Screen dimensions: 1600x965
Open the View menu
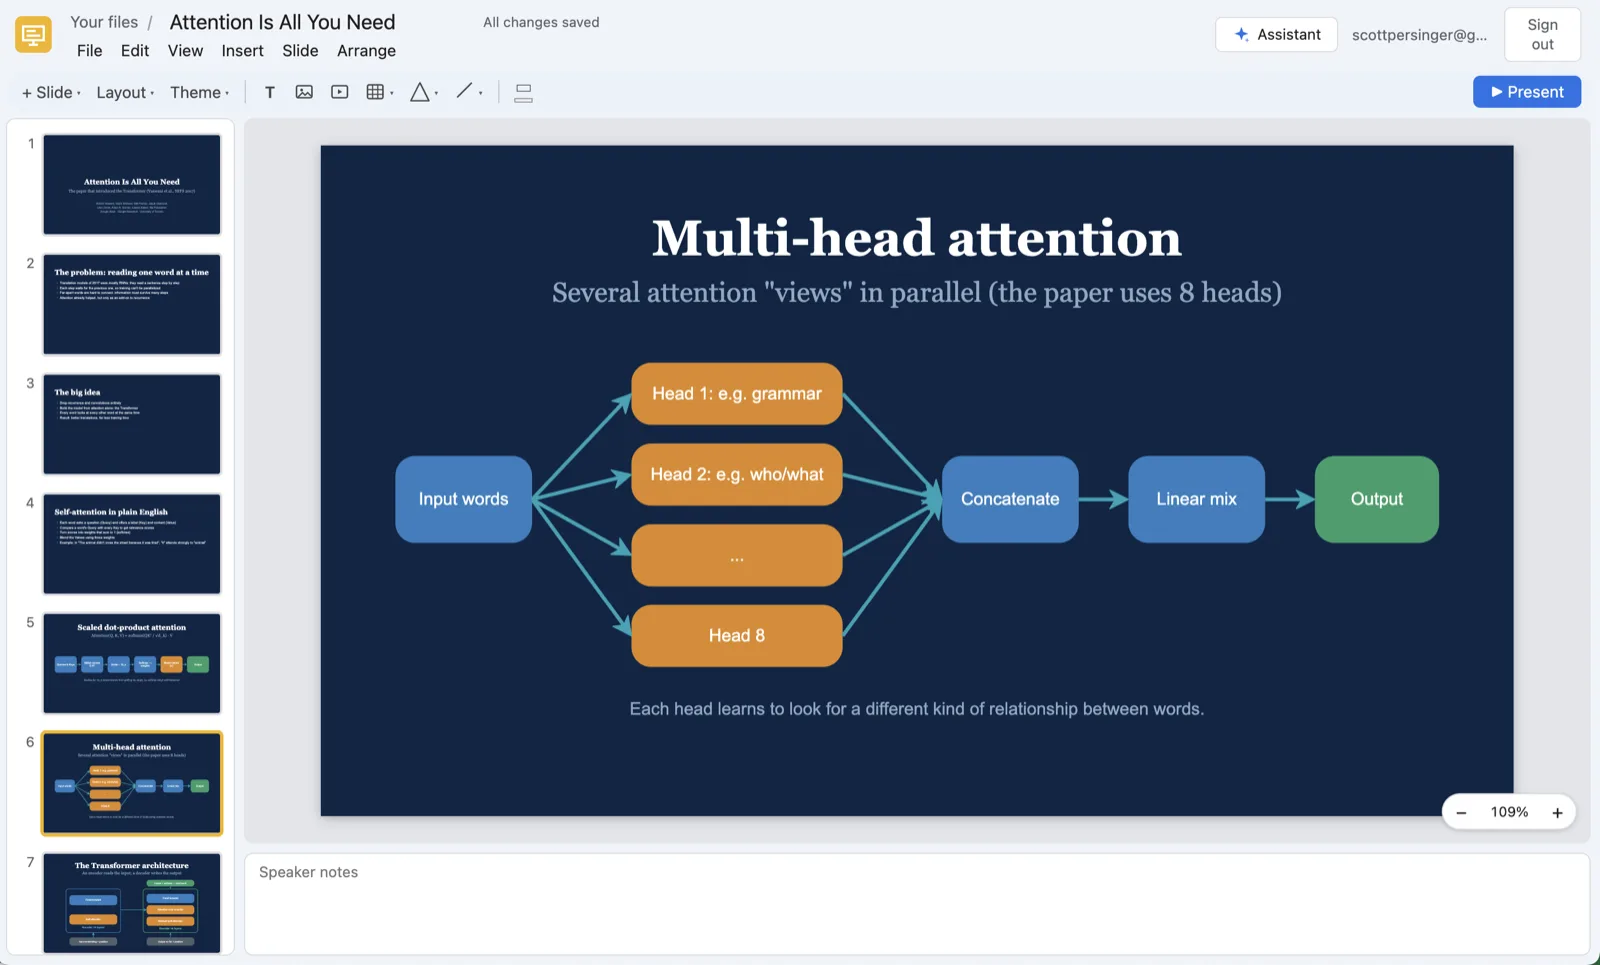click(x=185, y=51)
